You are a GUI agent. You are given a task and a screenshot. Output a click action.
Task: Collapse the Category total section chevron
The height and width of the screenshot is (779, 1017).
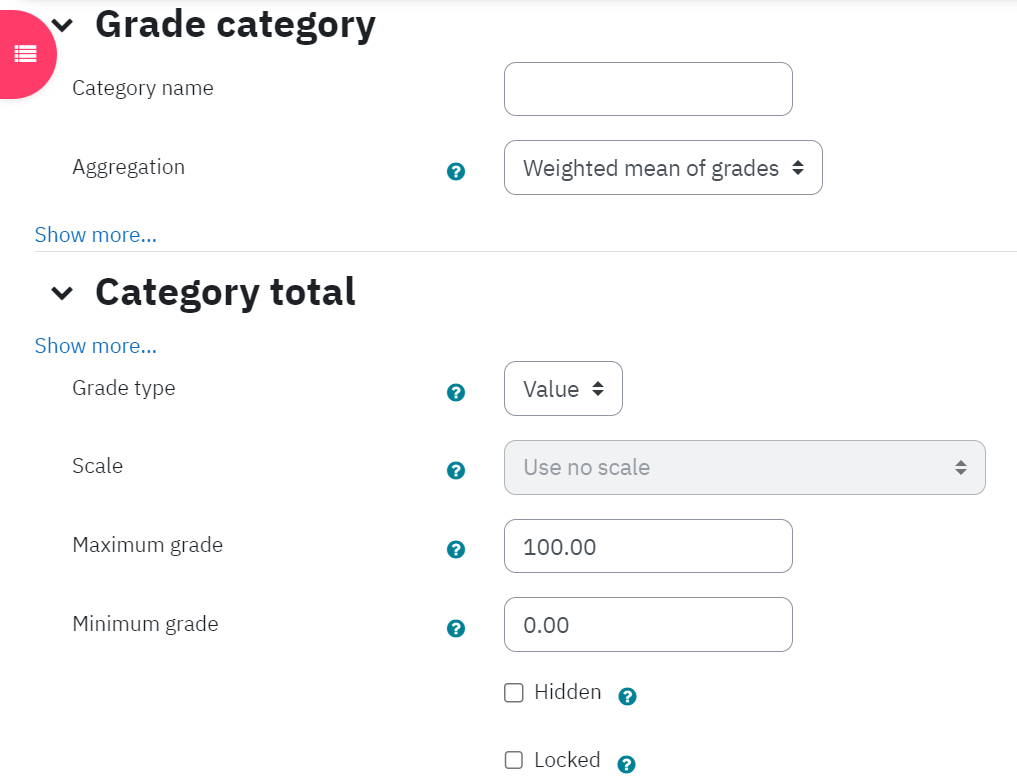pos(62,293)
